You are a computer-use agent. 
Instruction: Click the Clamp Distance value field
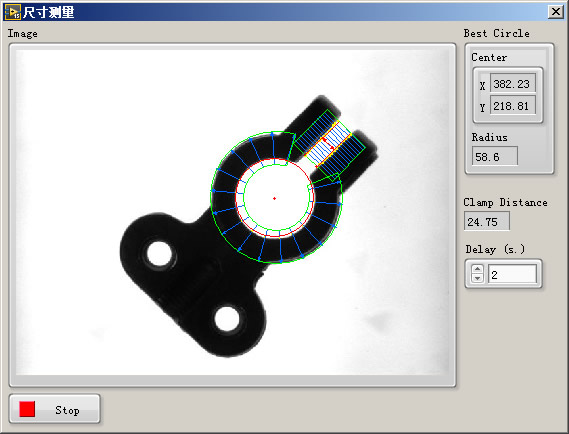(487, 221)
